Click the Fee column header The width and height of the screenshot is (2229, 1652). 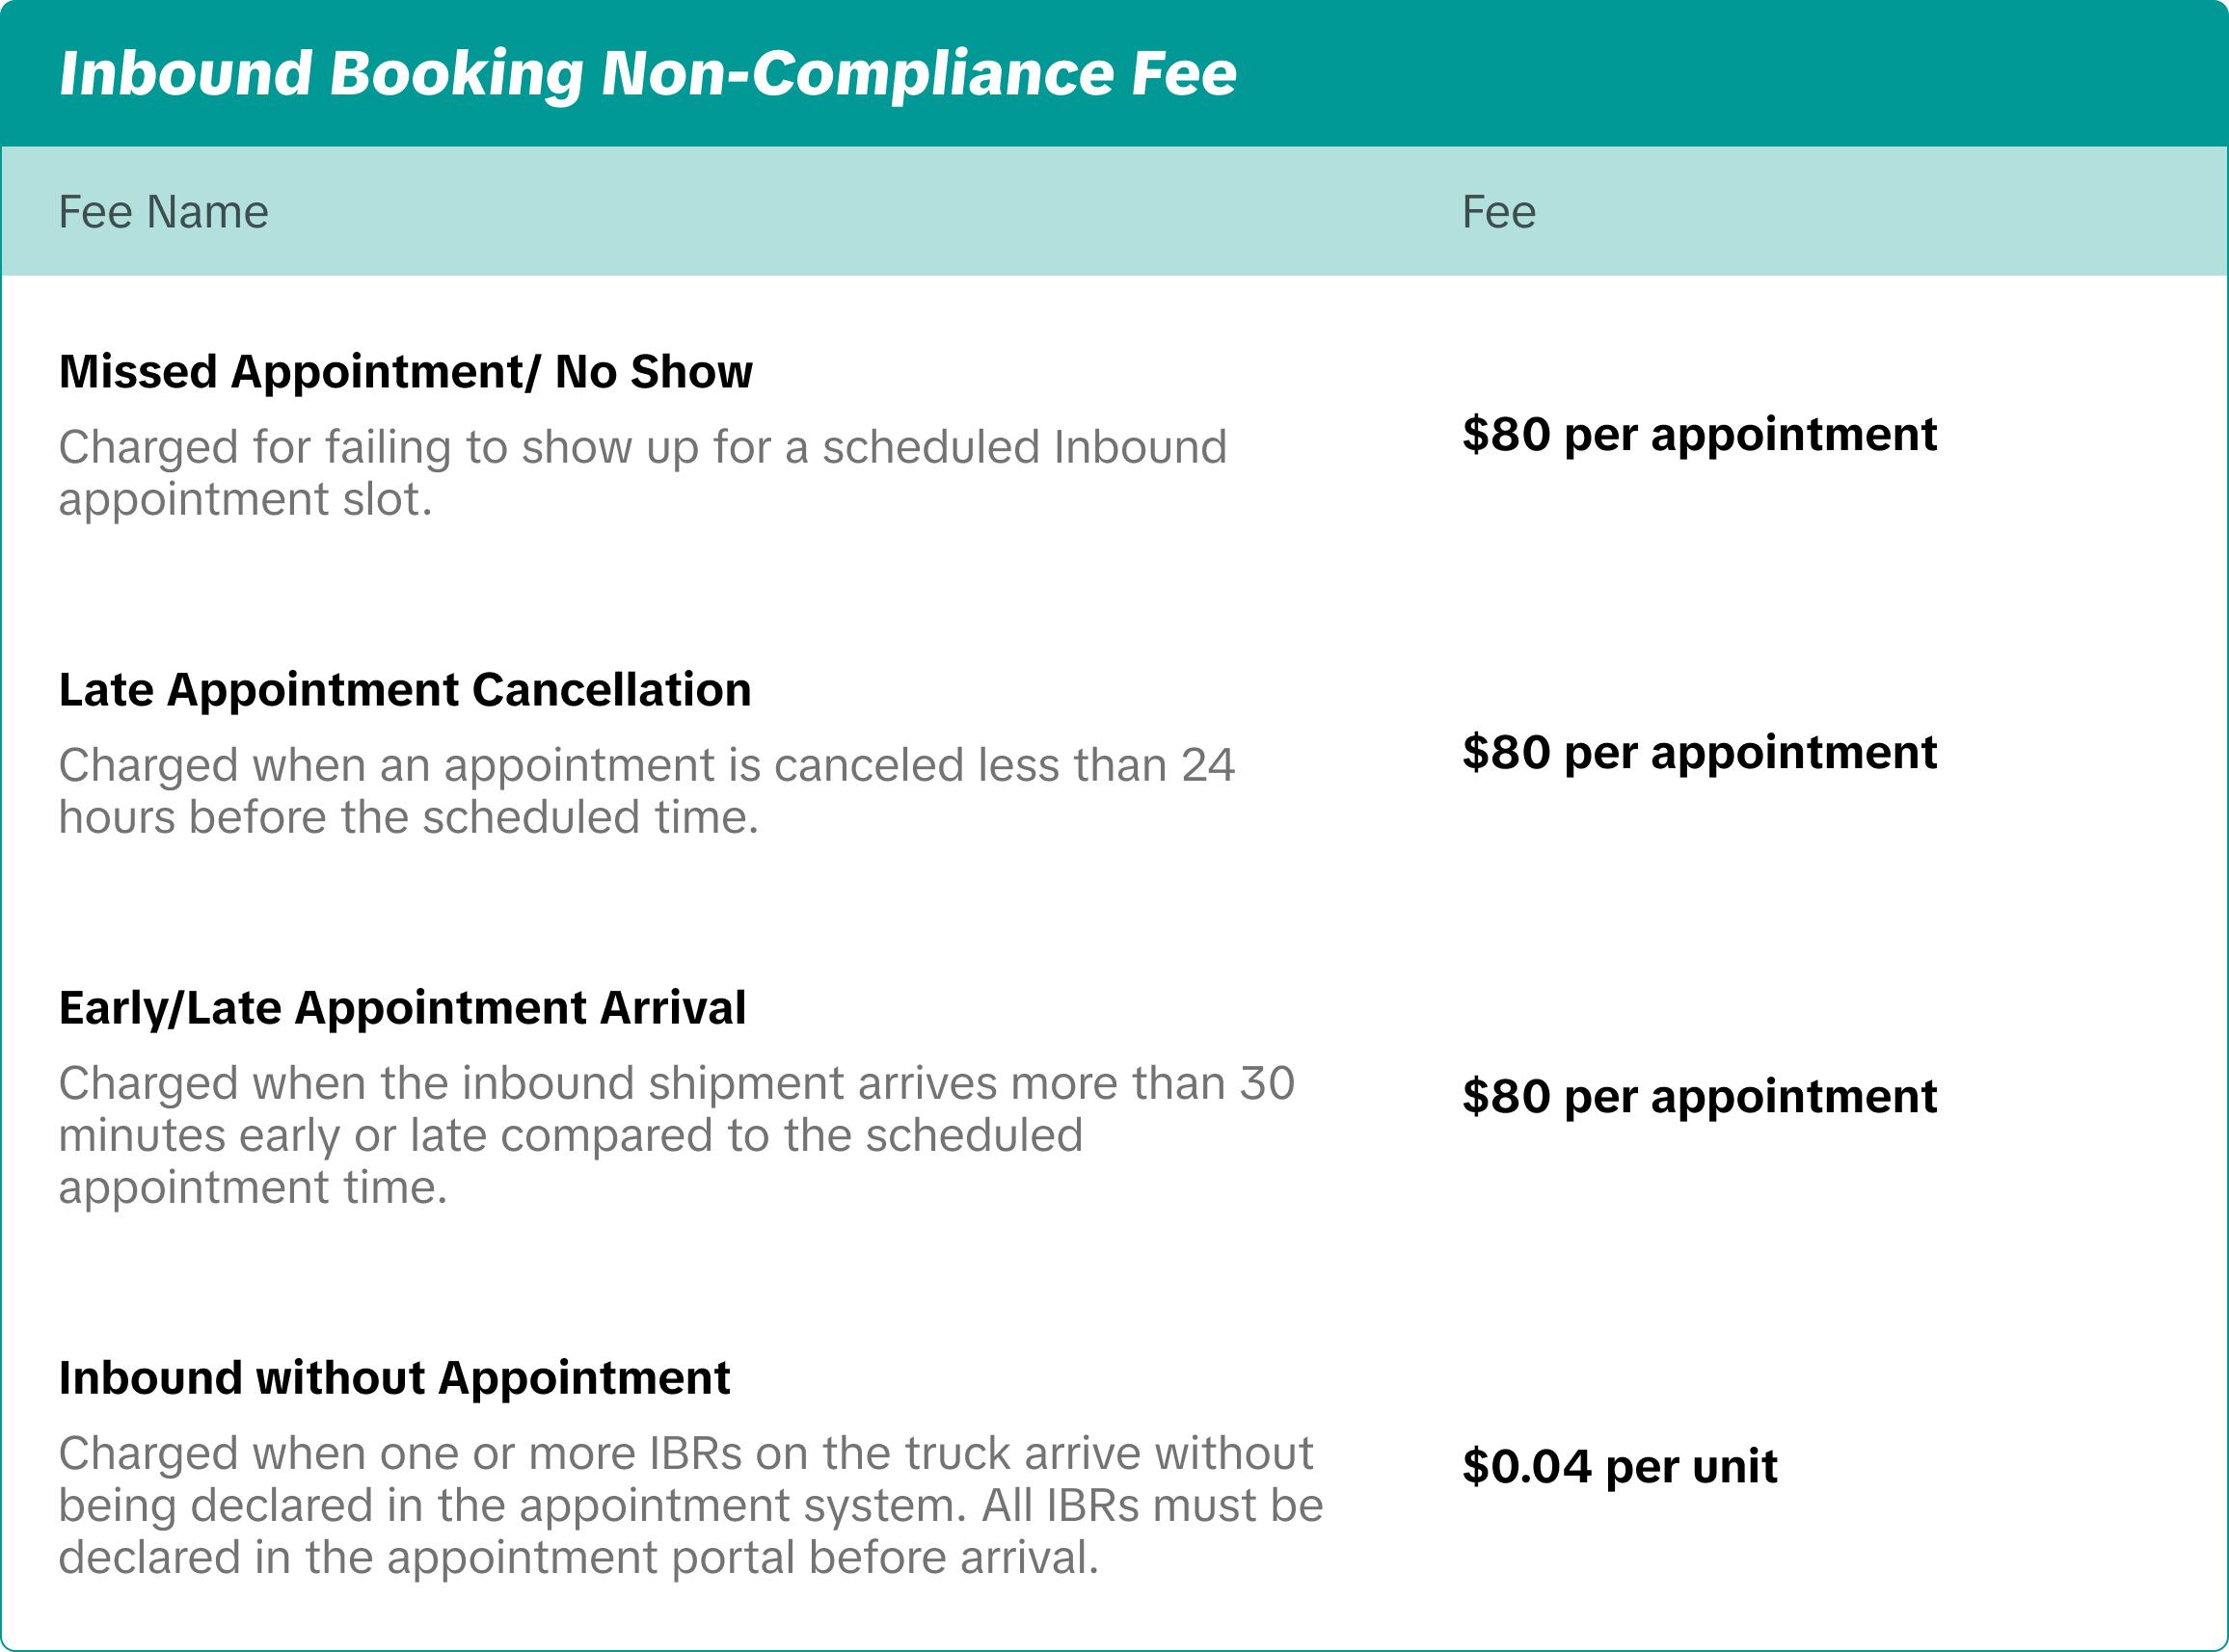[1498, 212]
